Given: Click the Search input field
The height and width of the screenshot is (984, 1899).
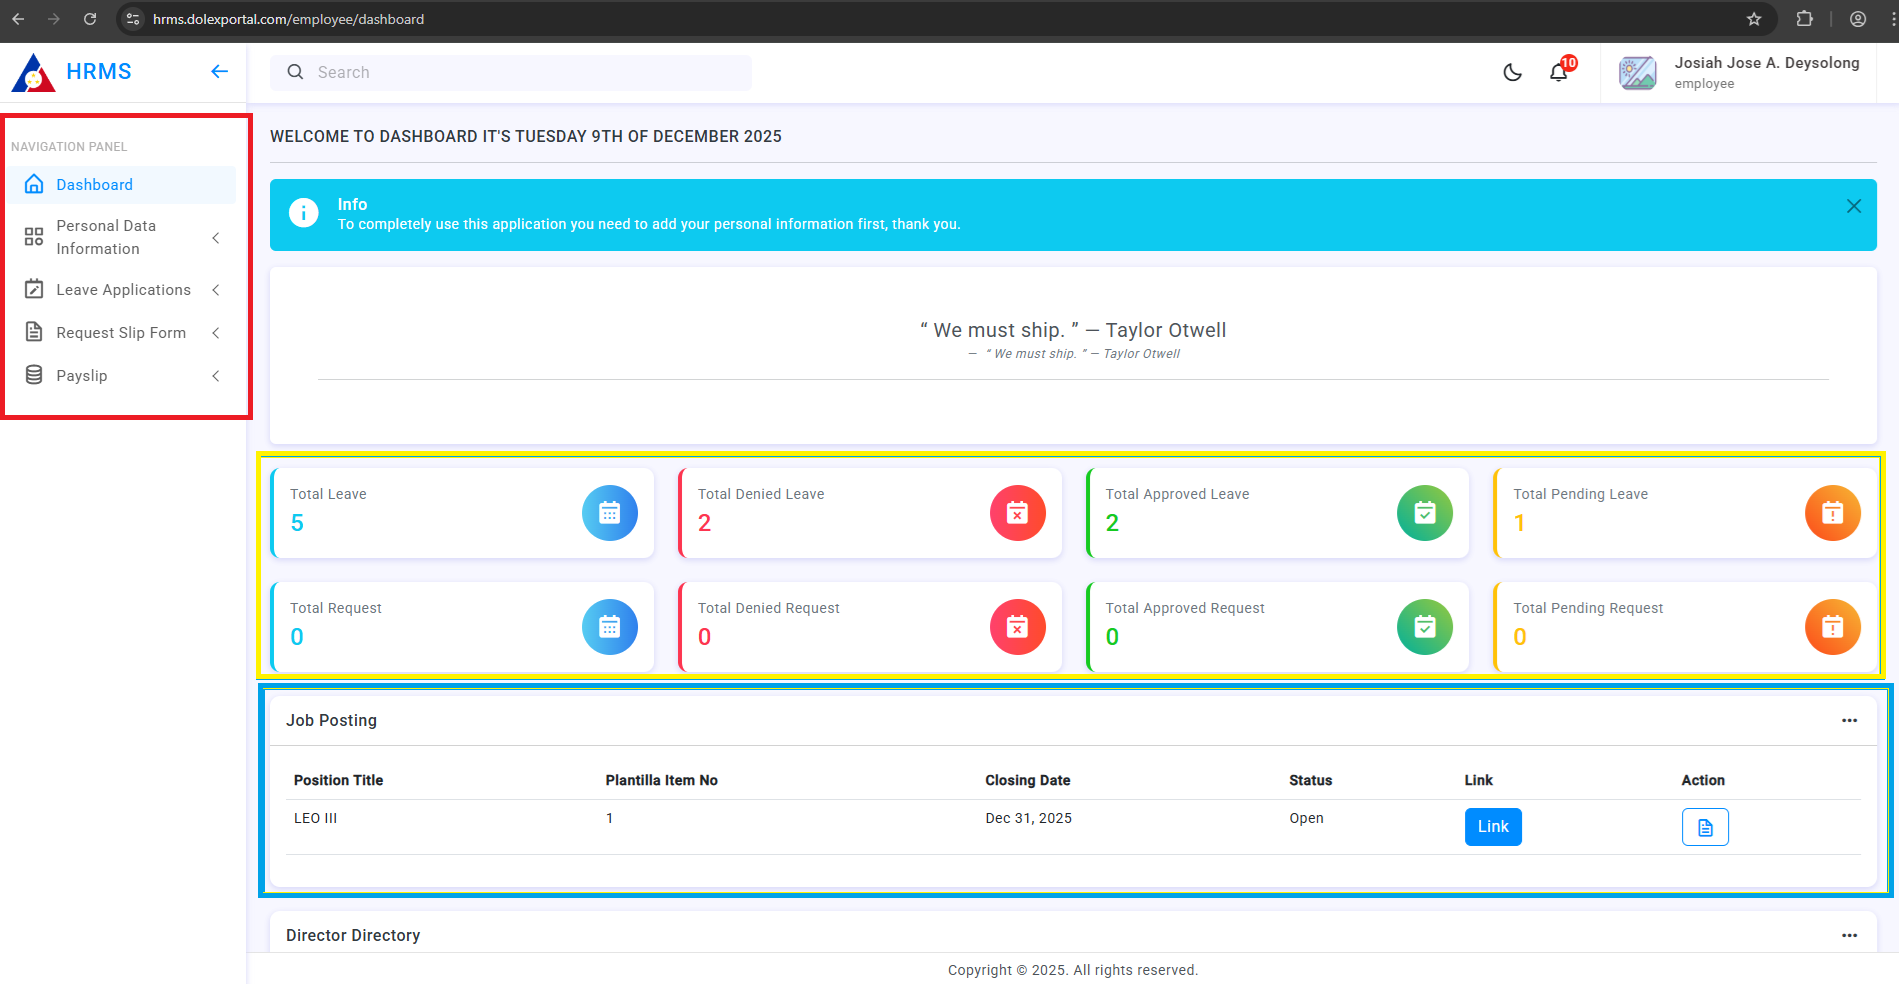Looking at the screenshot, I should pyautogui.click(x=520, y=72).
